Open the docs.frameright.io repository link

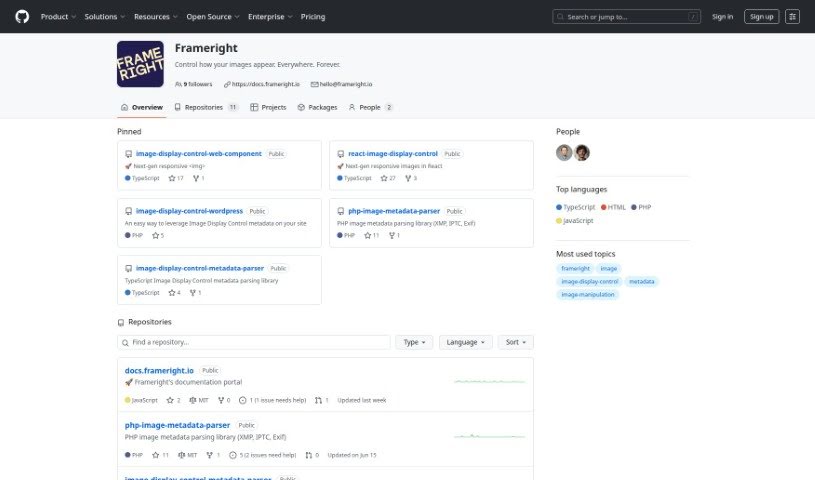[x=159, y=370]
